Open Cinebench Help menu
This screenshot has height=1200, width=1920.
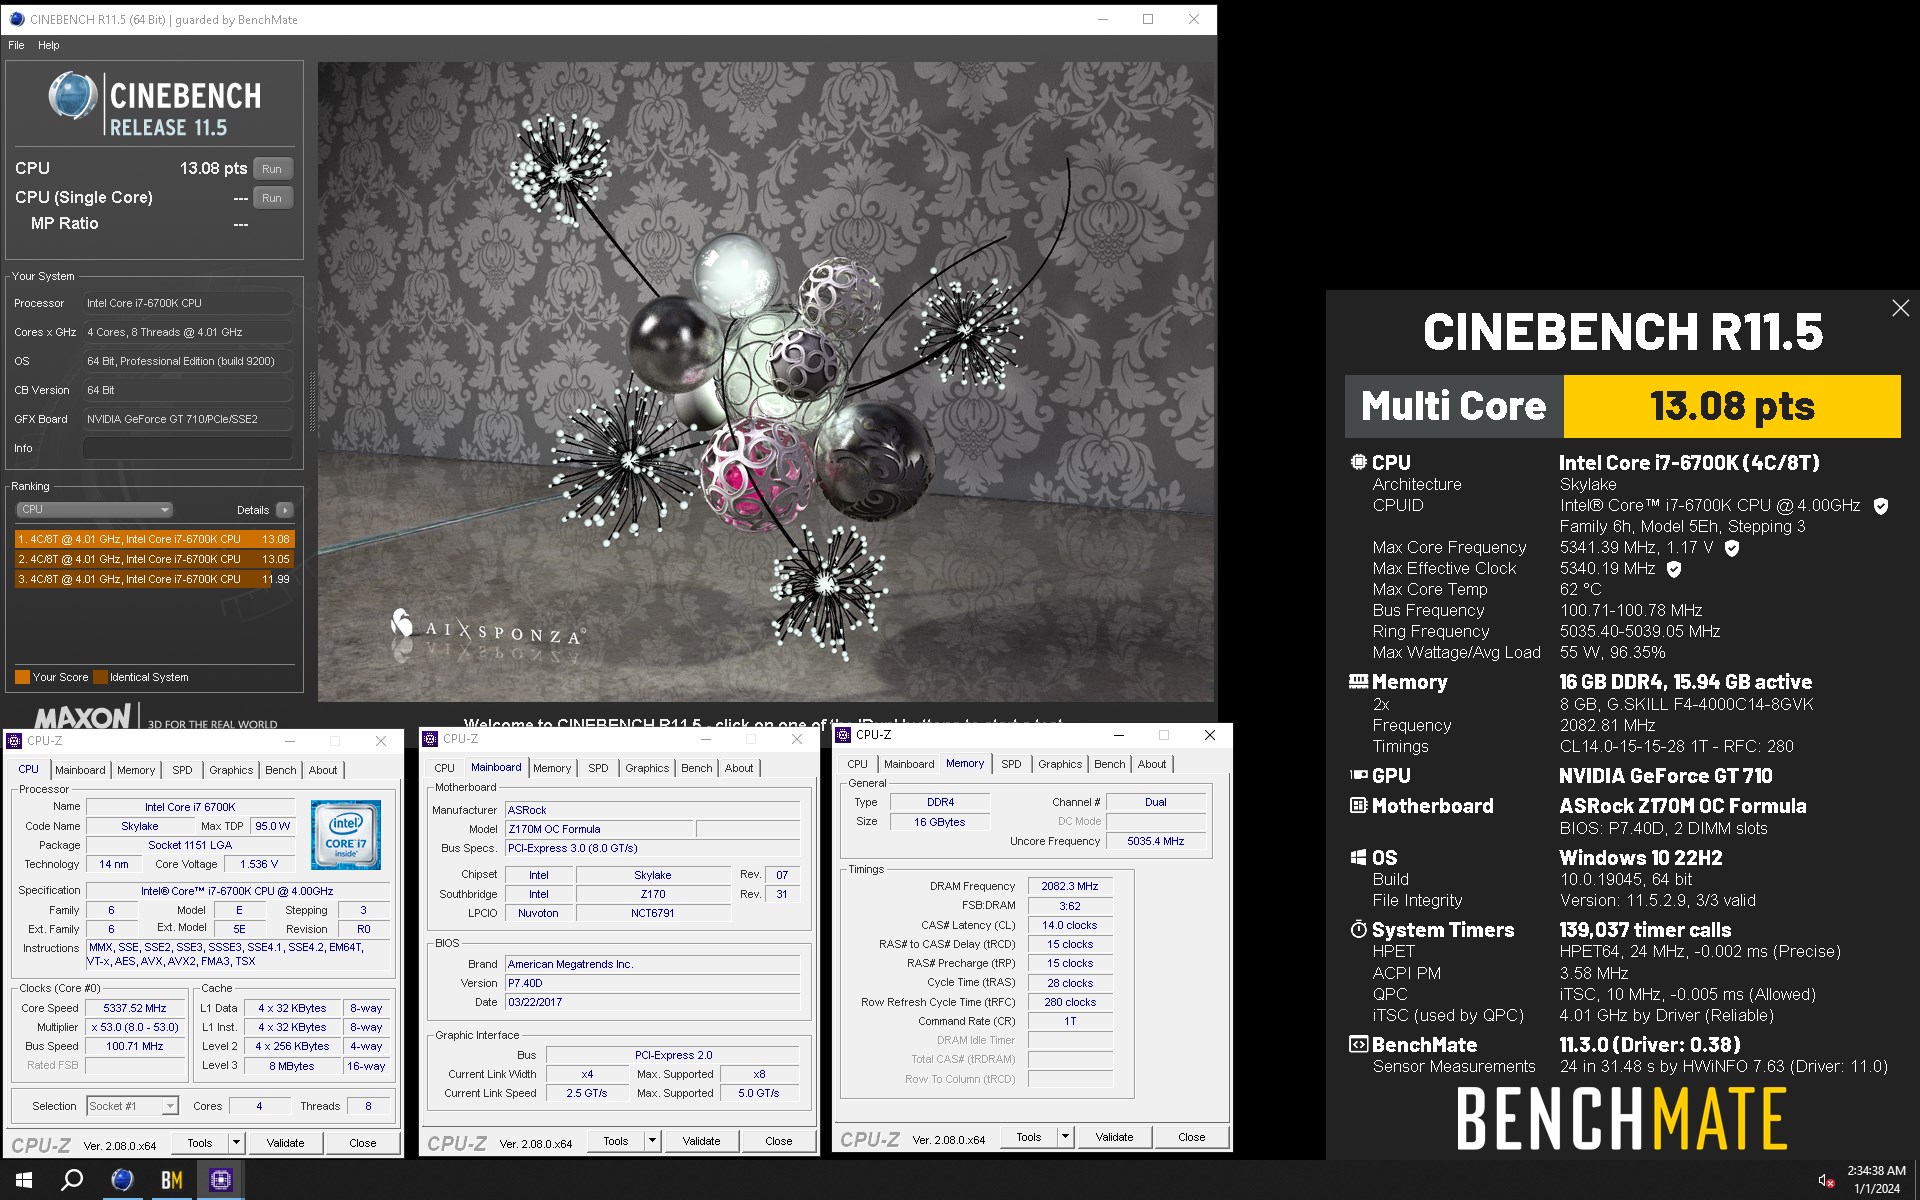pyautogui.click(x=49, y=45)
